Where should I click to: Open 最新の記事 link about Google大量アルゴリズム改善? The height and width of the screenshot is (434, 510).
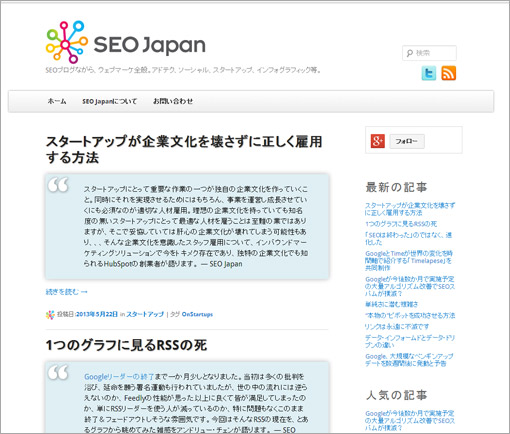tap(410, 286)
